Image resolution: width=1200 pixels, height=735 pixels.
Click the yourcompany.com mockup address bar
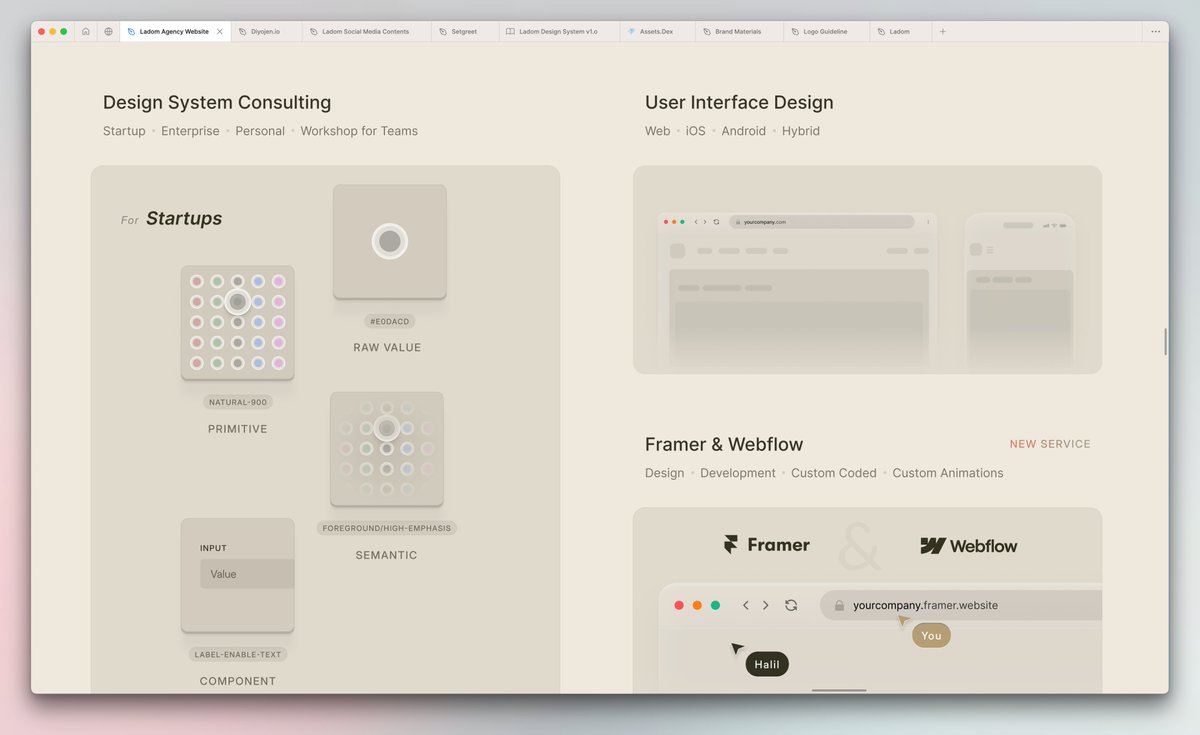[821, 222]
